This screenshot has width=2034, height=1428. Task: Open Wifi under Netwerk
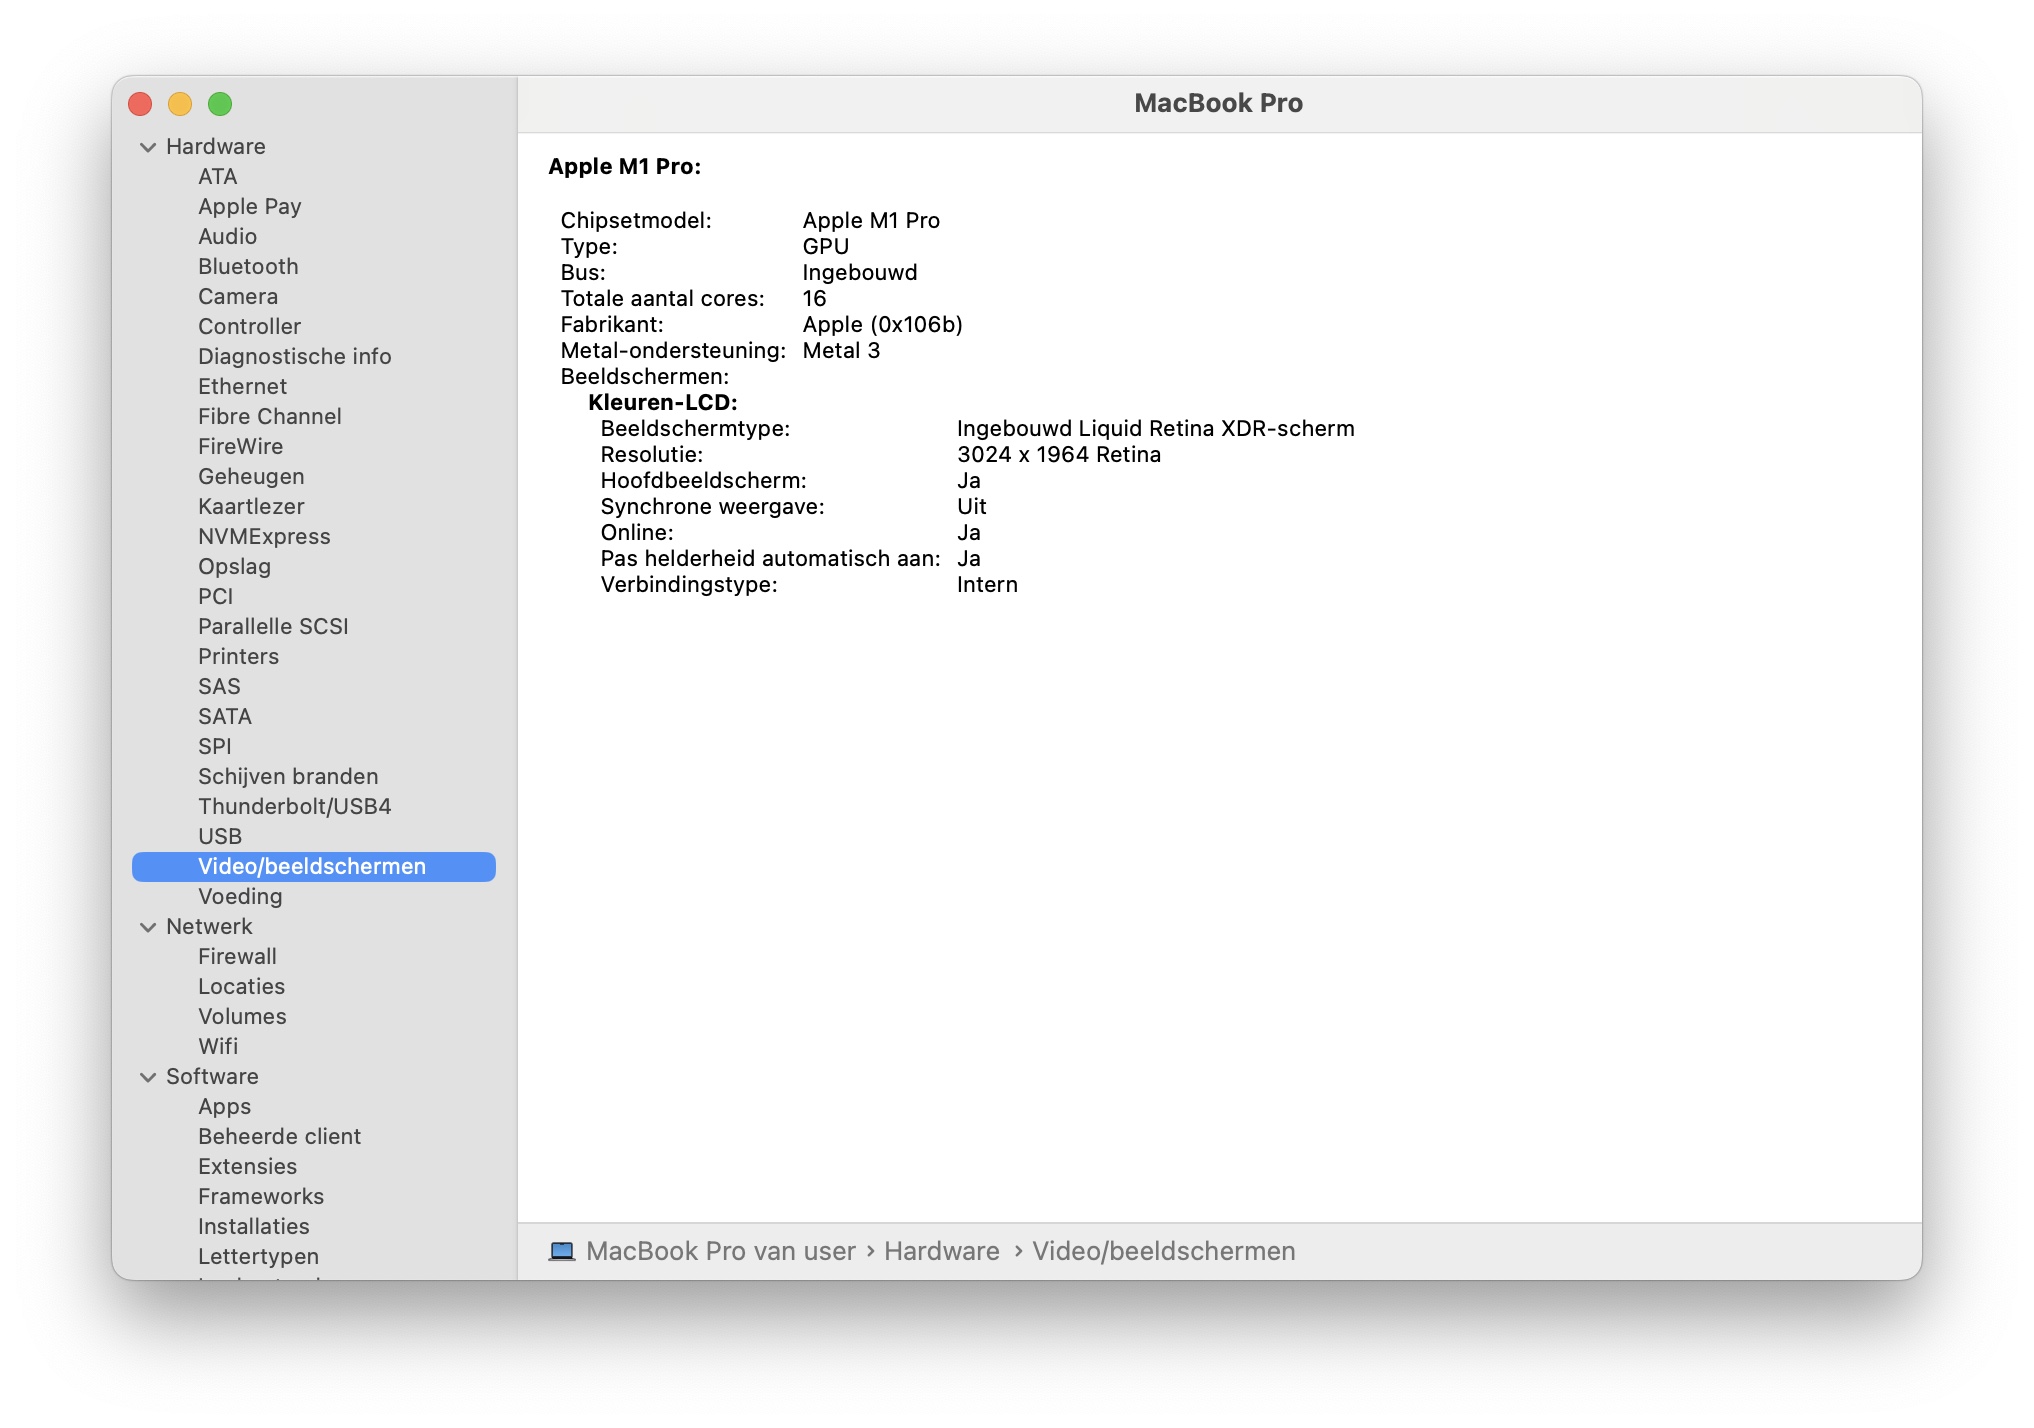tap(218, 1046)
